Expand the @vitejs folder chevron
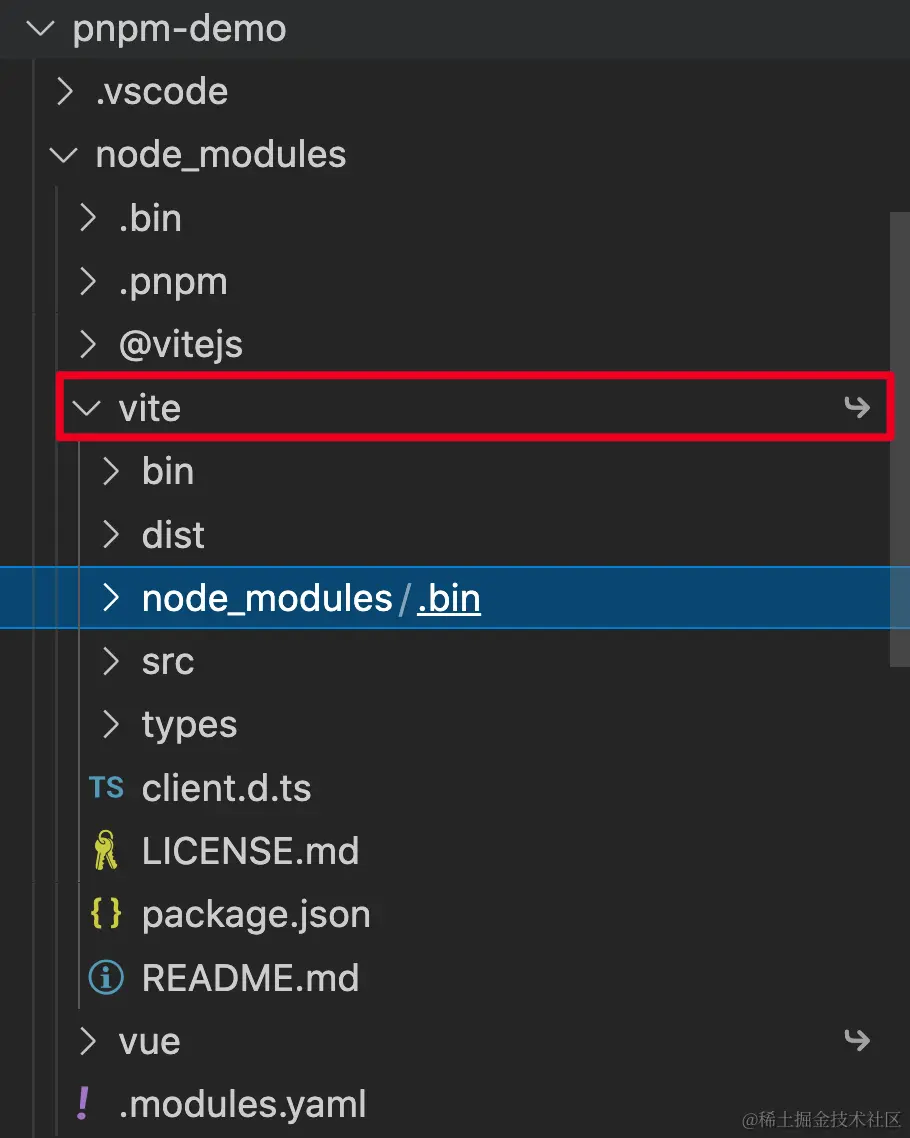 pyautogui.click(x=89, y=345)
